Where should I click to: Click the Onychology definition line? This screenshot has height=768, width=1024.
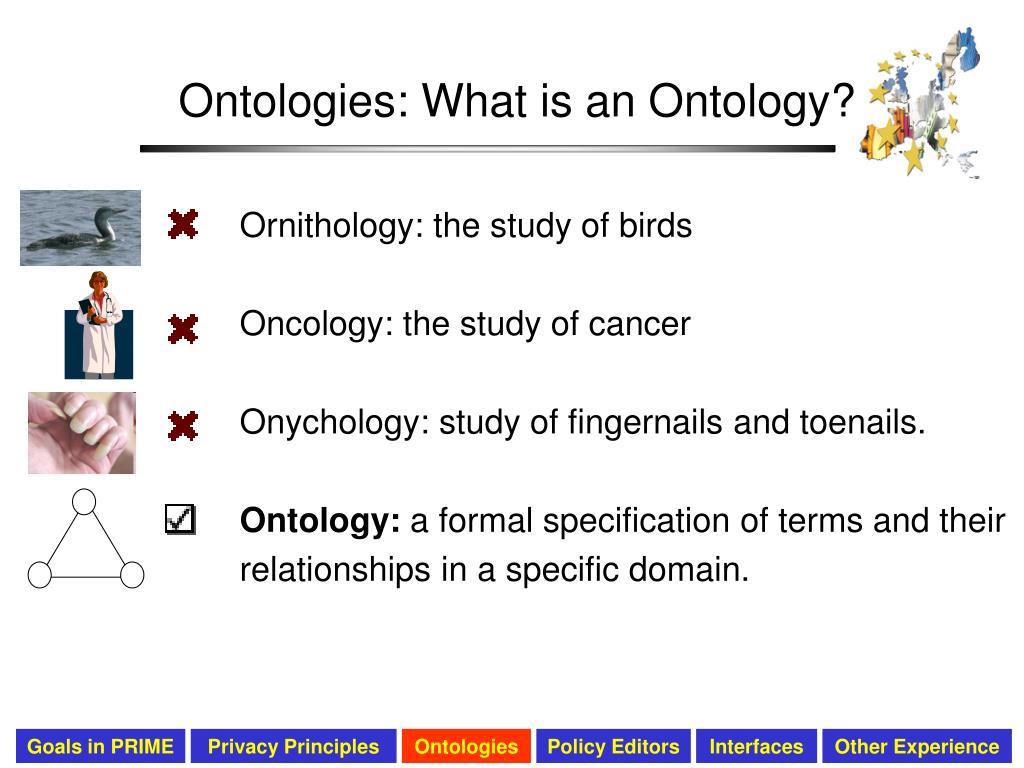point(583,423)
